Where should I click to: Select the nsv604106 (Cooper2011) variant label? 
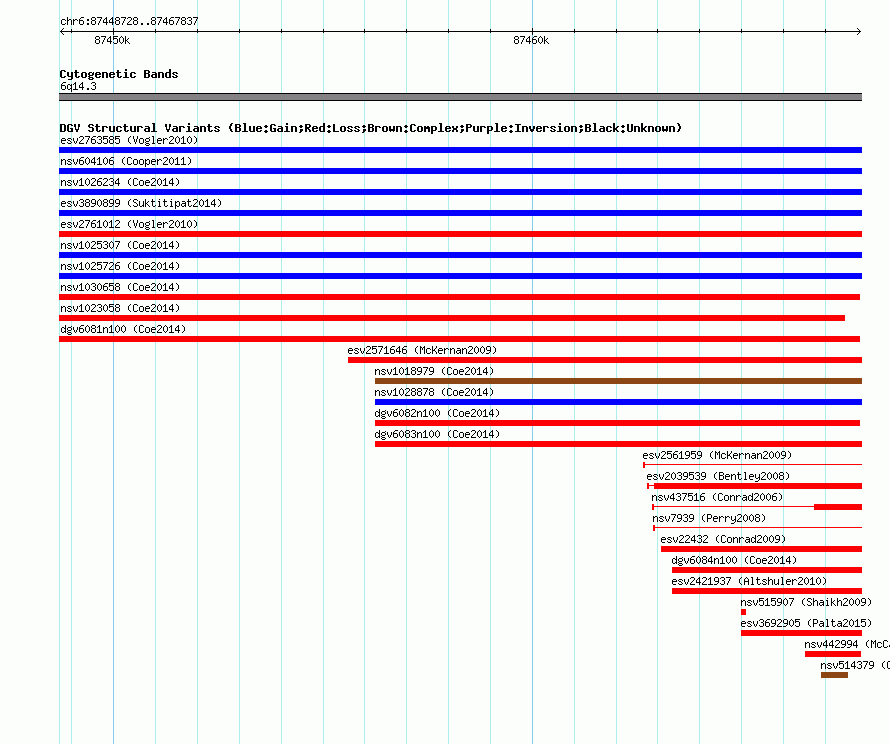click(126, 161)
